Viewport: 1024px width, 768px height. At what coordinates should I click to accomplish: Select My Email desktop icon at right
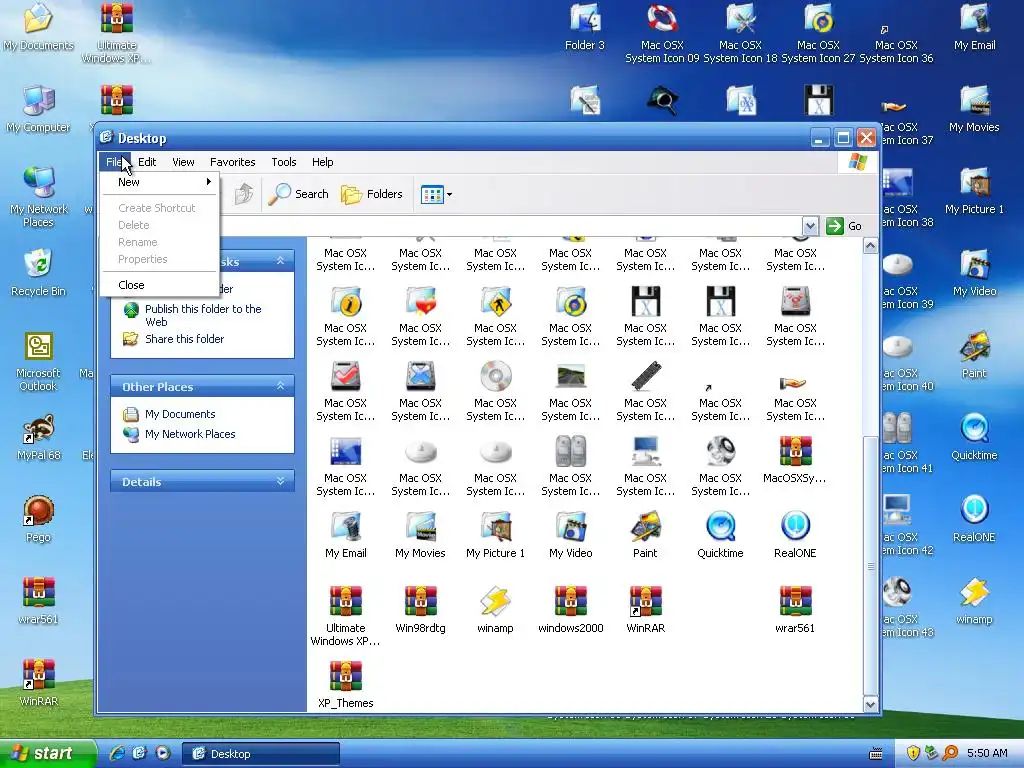(974, 27)
